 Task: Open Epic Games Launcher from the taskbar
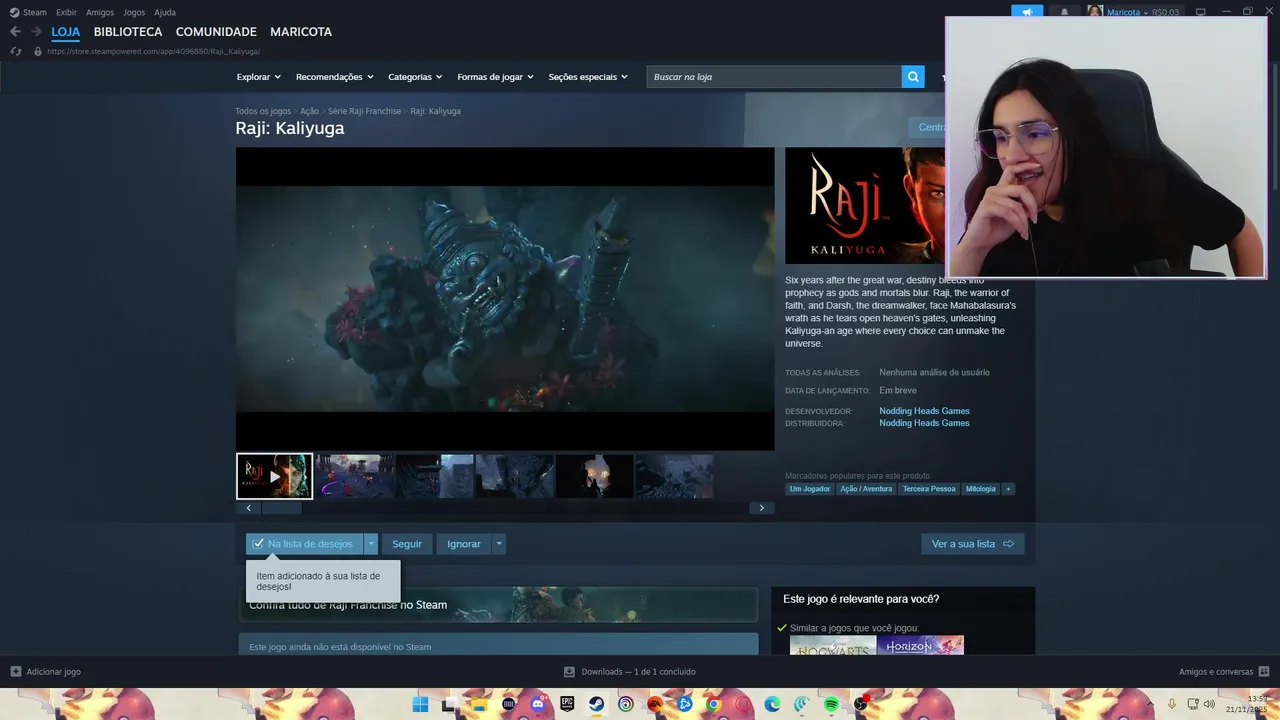567,704
